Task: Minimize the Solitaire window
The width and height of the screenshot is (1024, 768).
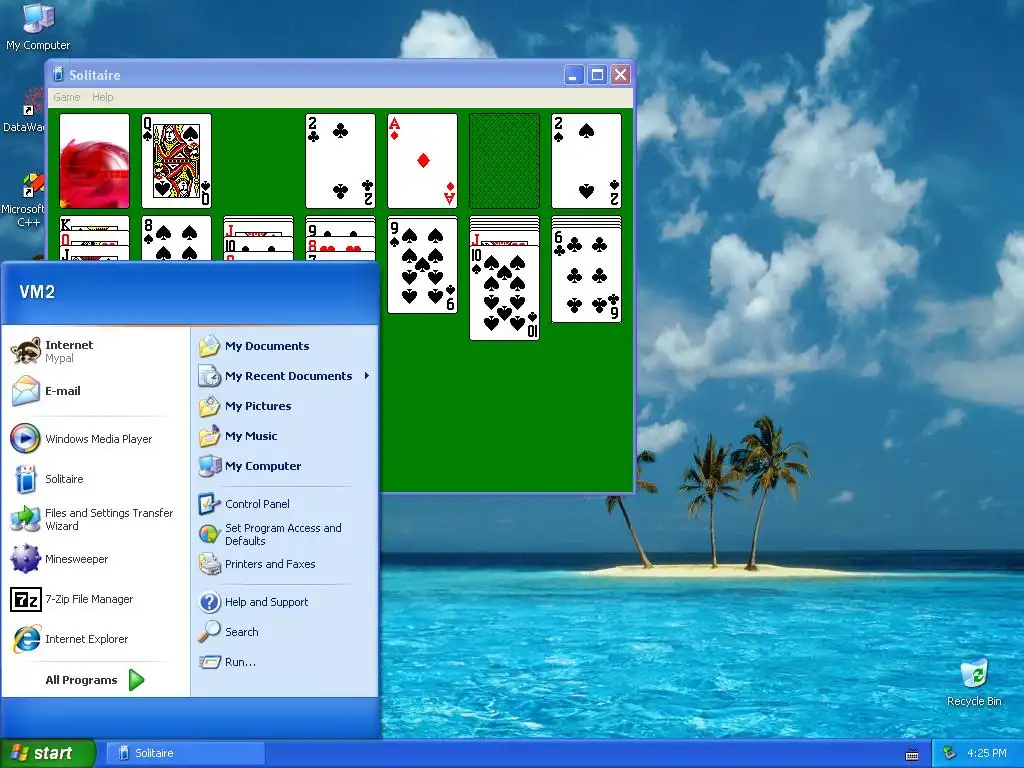Action: (x=573, y=75)
